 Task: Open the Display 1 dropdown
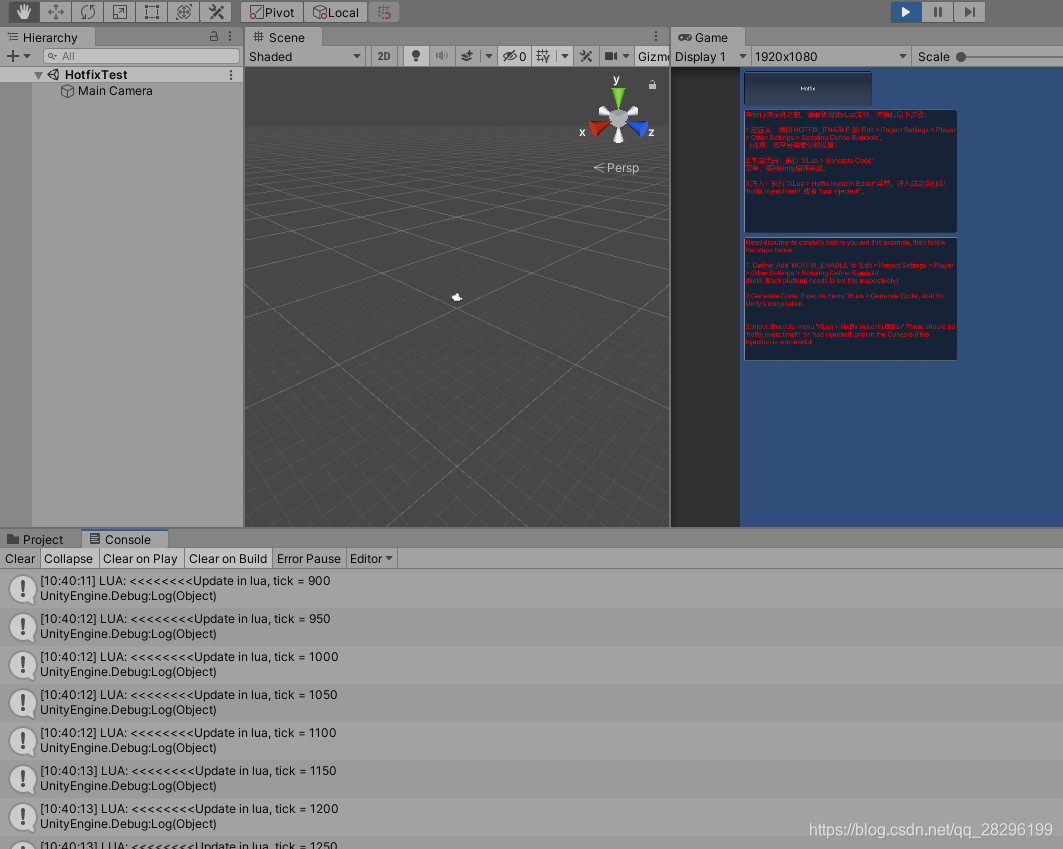(x=710, y=57)
